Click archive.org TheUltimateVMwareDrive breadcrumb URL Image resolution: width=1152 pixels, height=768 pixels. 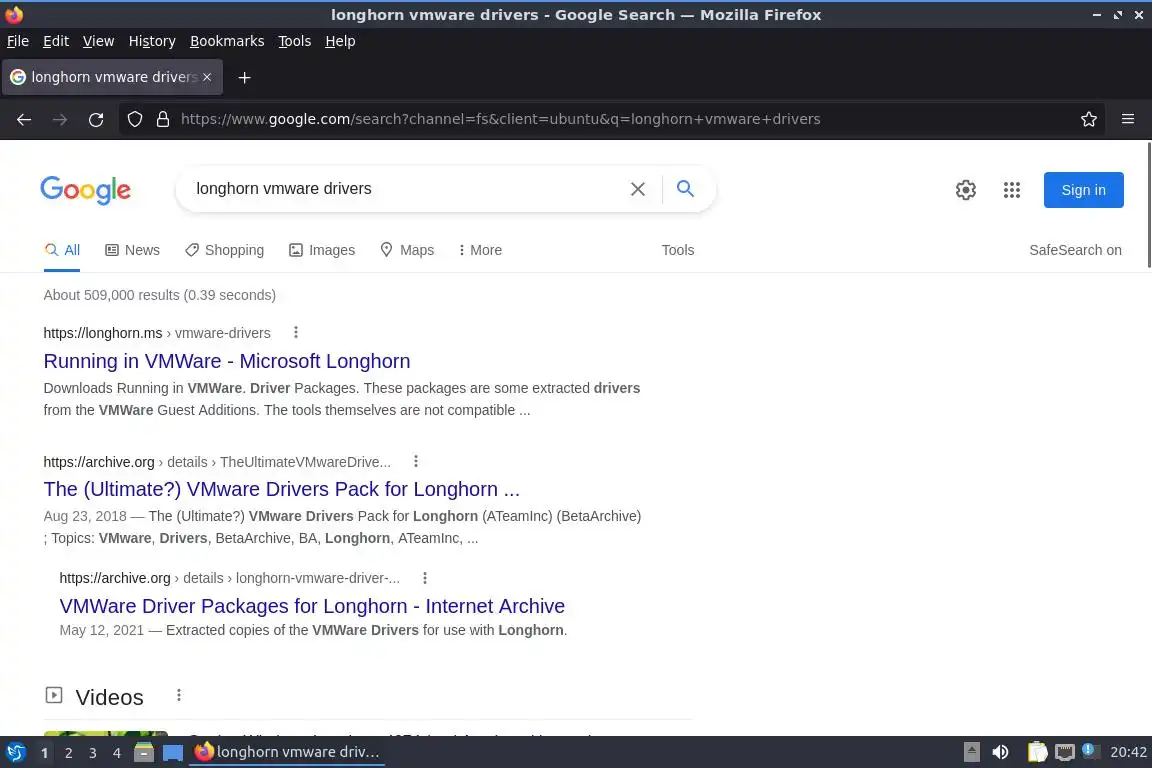(217, 462)
